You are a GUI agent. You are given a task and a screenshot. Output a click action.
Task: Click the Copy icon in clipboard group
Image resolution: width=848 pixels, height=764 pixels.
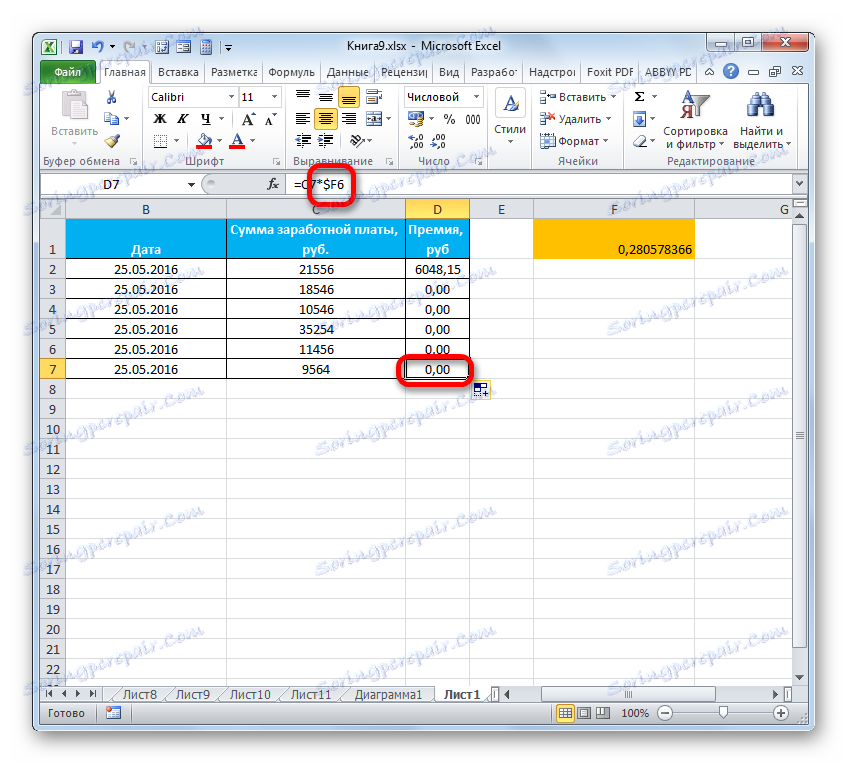(x=111, y=118)
